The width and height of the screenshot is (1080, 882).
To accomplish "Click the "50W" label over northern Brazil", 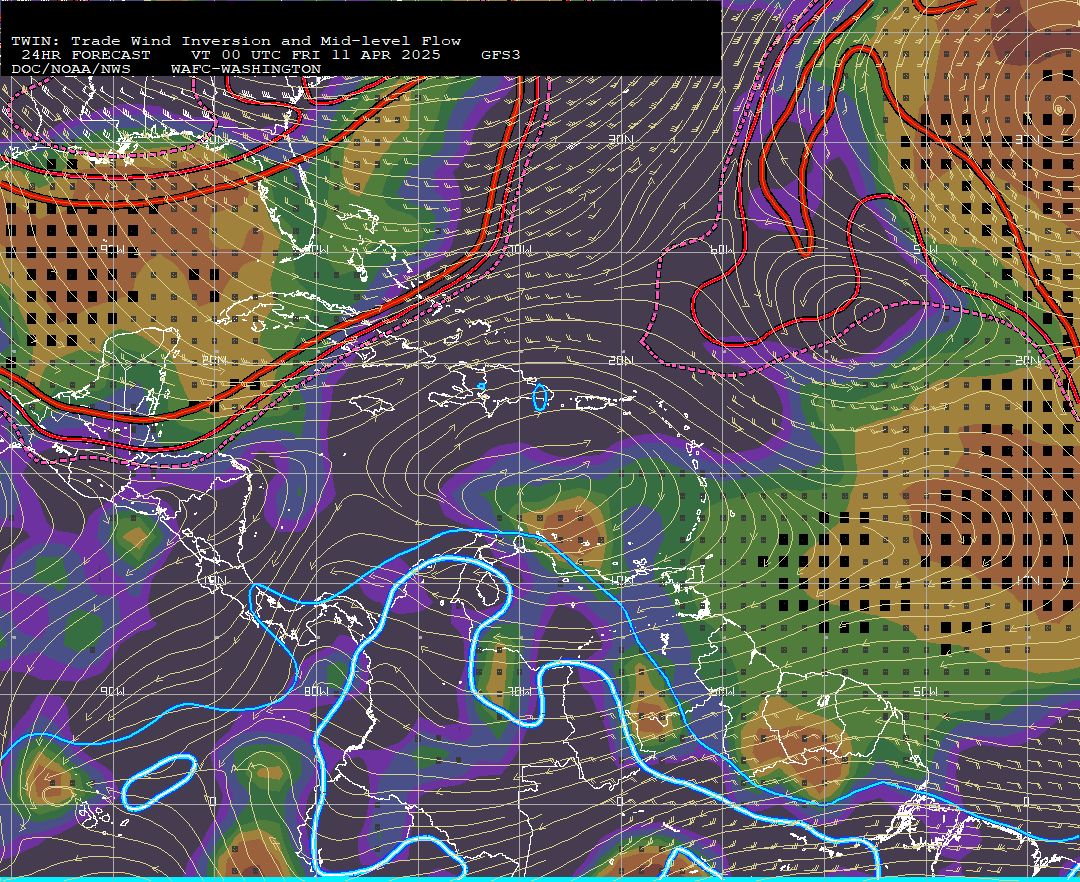I will click(x=925, y=691).
